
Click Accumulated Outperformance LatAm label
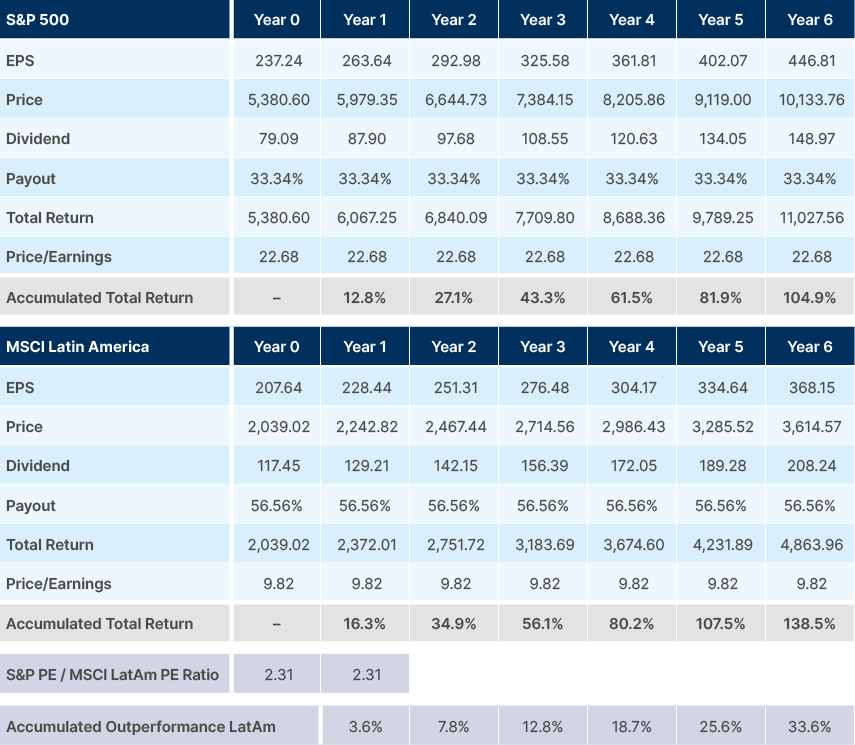[141, 726]
